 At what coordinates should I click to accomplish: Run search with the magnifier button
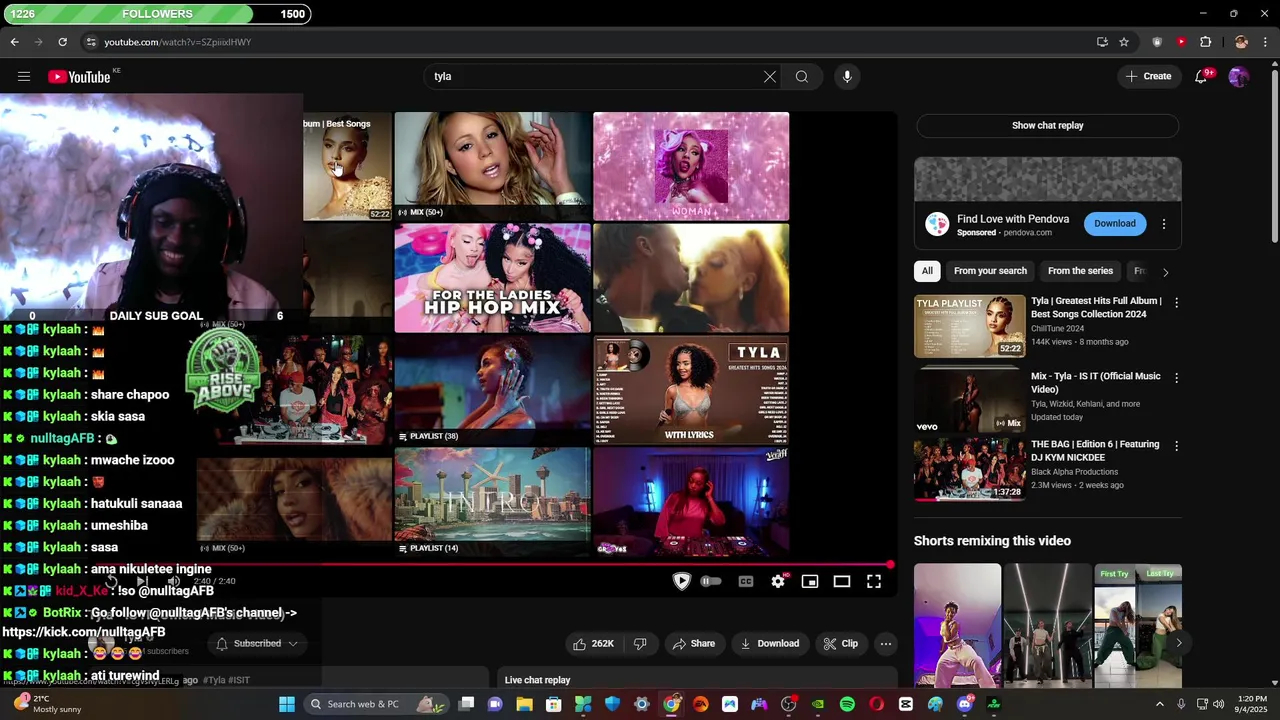802,76
